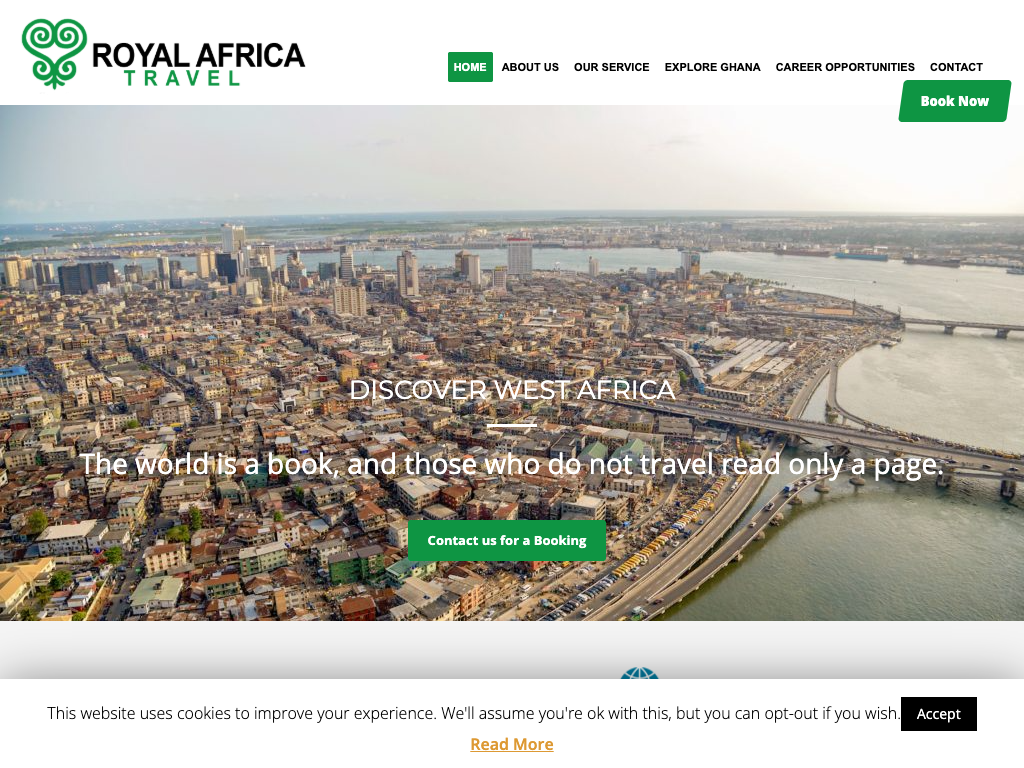
Task: Click the partially visible blue globe icon
Action: coord(639,673)
